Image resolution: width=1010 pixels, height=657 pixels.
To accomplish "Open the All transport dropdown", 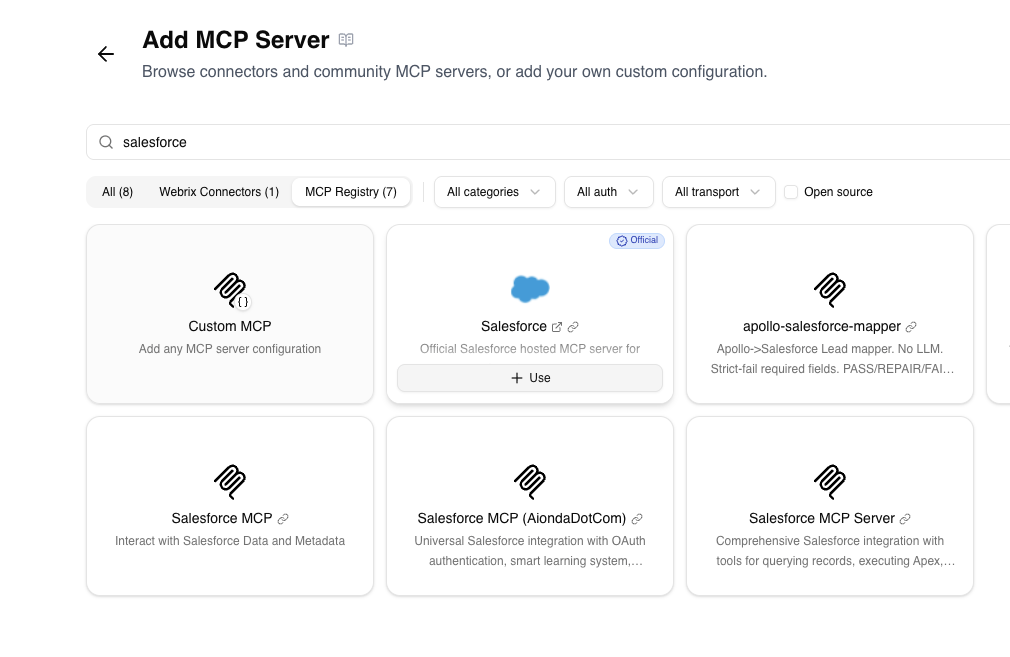I will pos(719,192).
